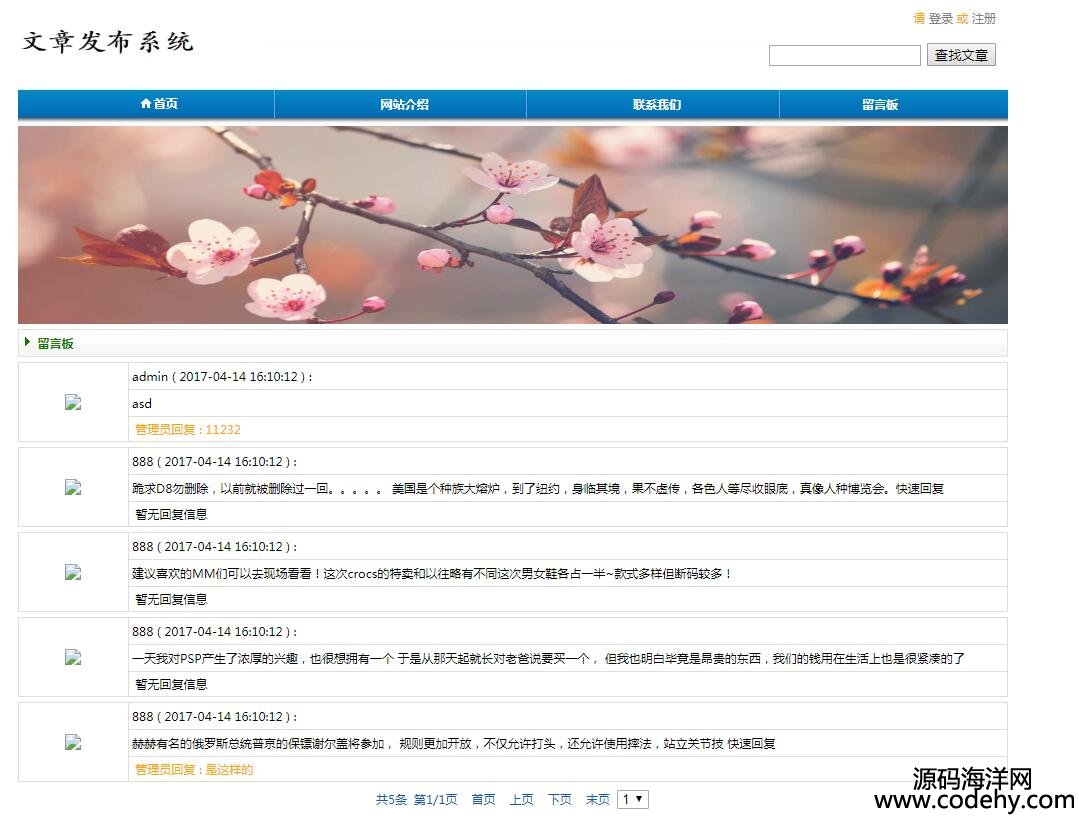
Task: Click the 下页 next page link
Action: point(559,799)
